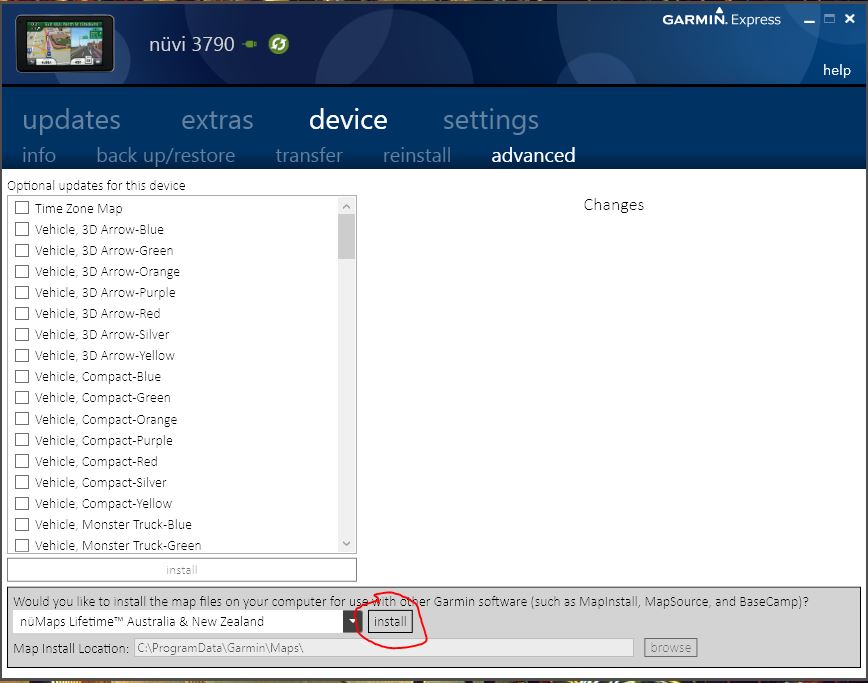Tick the Vehicle, 3D Arrow-Blue checkbox
The image size is (868, 683).
tap(22, 229)
